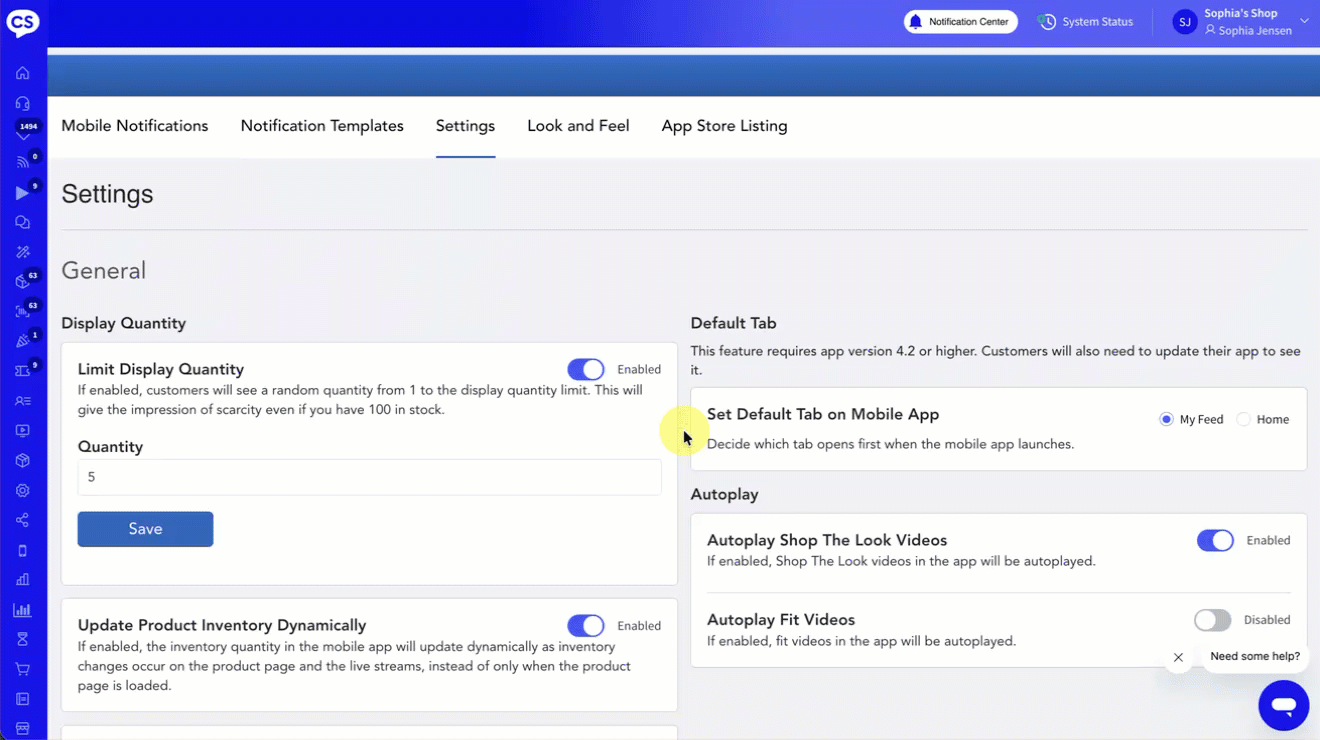This screenshot has height=740, width=1320.
Task: Disable the Limit Display Quantity toggle
Action: [x=585, y=370]
